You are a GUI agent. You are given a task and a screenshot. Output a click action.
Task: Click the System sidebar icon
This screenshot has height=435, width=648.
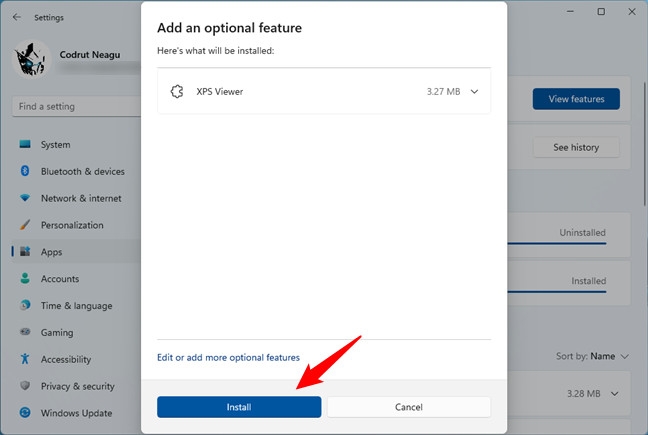click(x=25, y=145)
